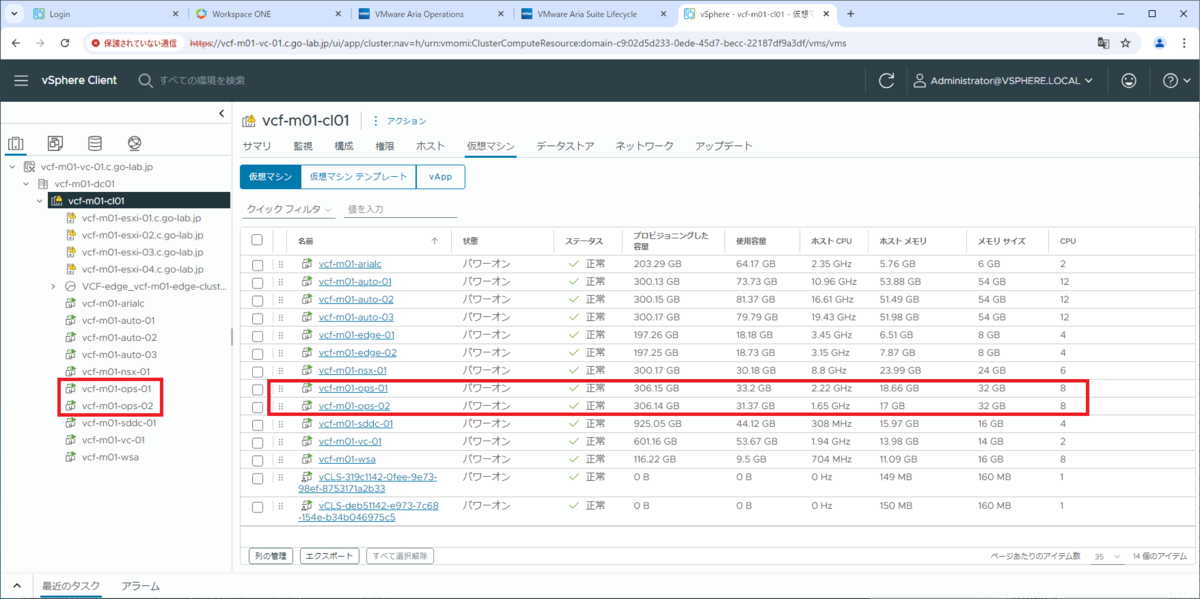
Task: Select Storage inventory view icon
Action: [x=95, y=144]
